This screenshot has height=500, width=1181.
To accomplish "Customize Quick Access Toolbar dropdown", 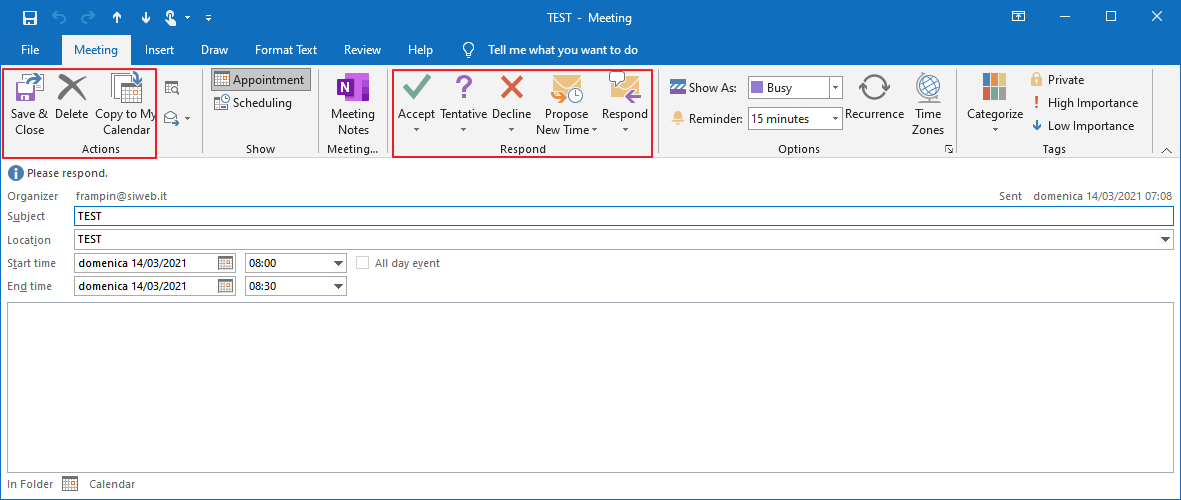I will pyautogui.click(x=209, y=17).
